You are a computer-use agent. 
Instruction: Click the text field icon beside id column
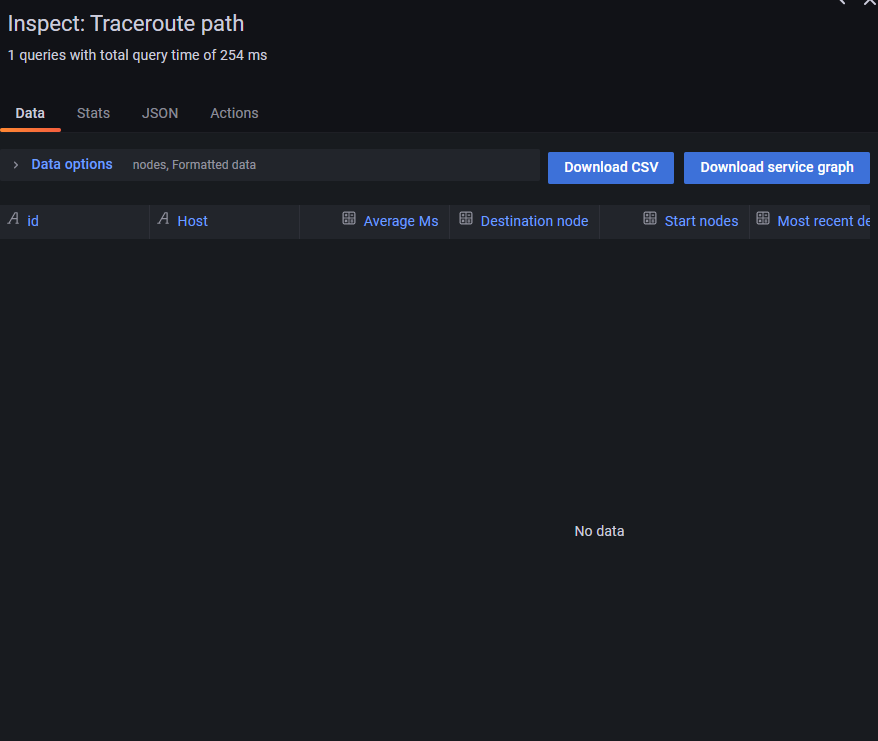[12, 220]
